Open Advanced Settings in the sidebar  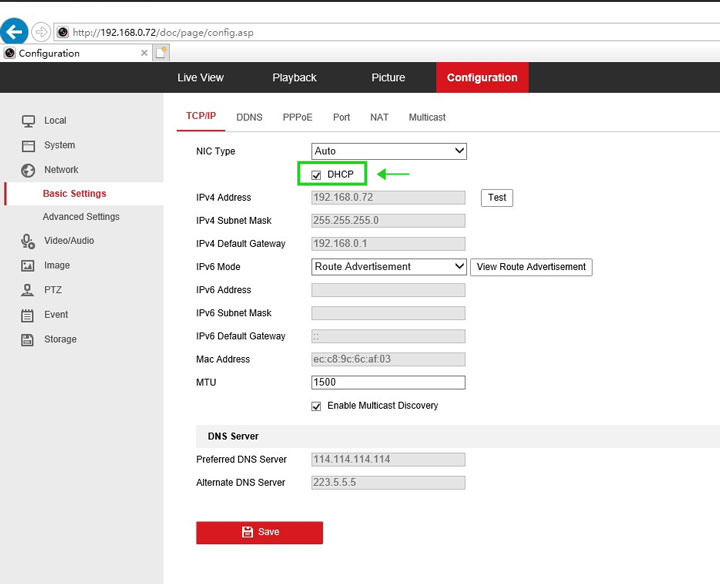pos(81,217)
